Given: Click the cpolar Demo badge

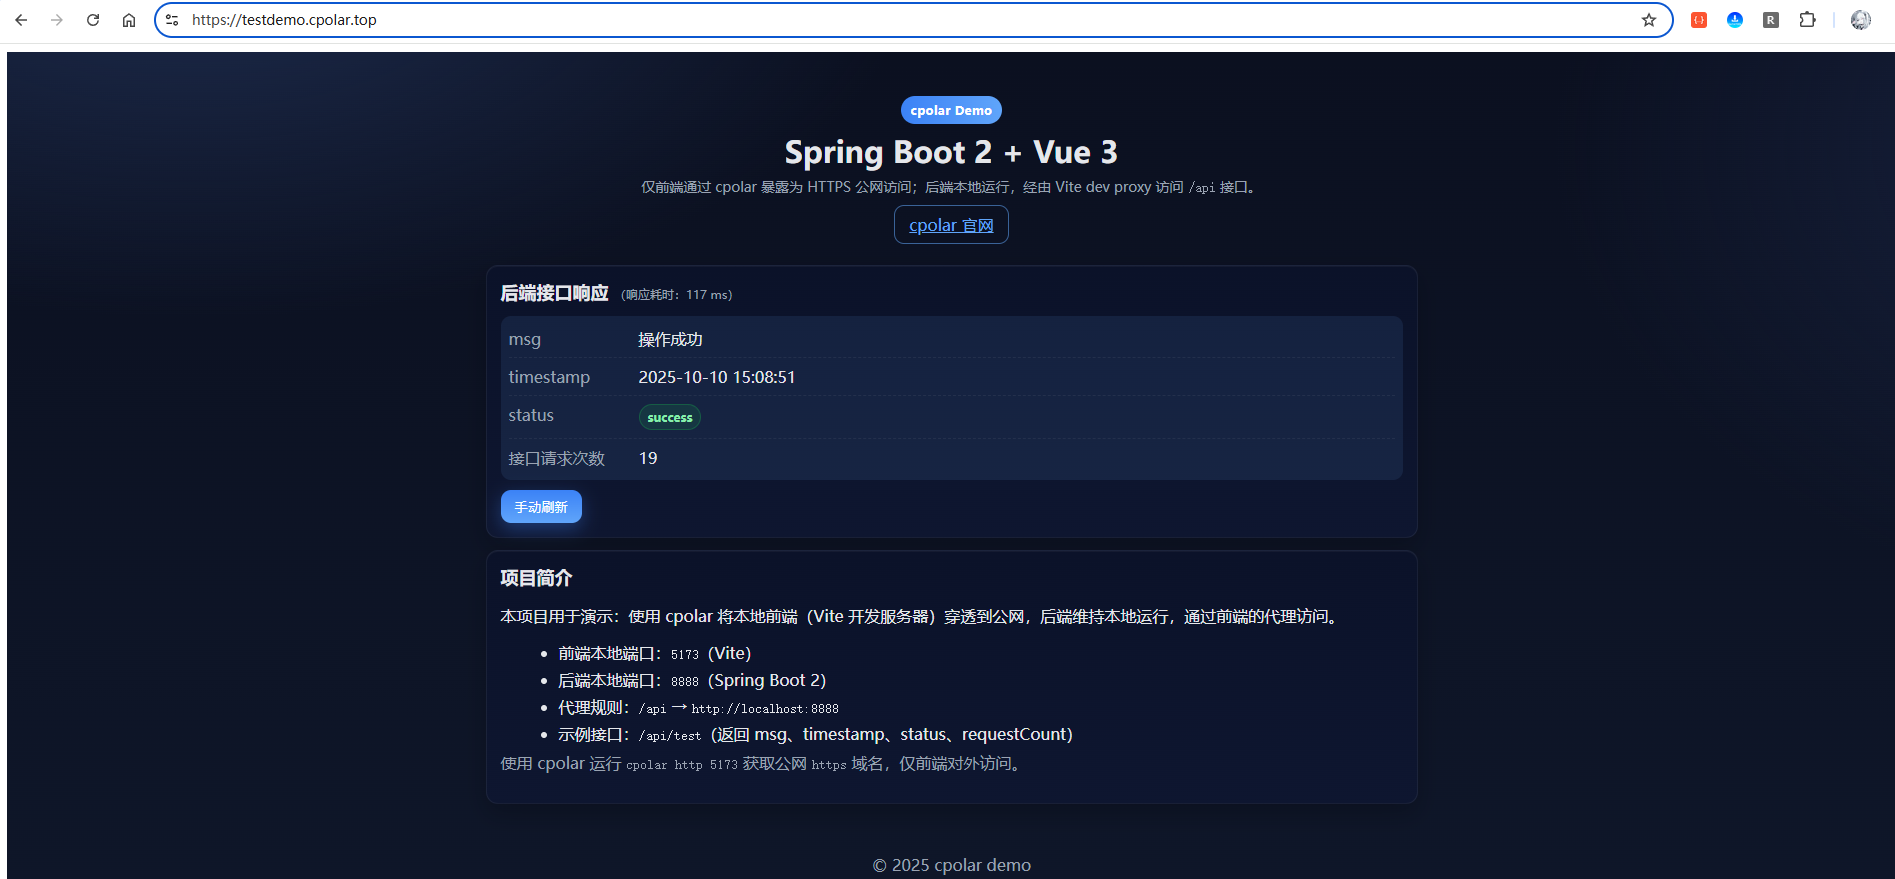Looking at the screenshot, I should click(x=951, y=110).
